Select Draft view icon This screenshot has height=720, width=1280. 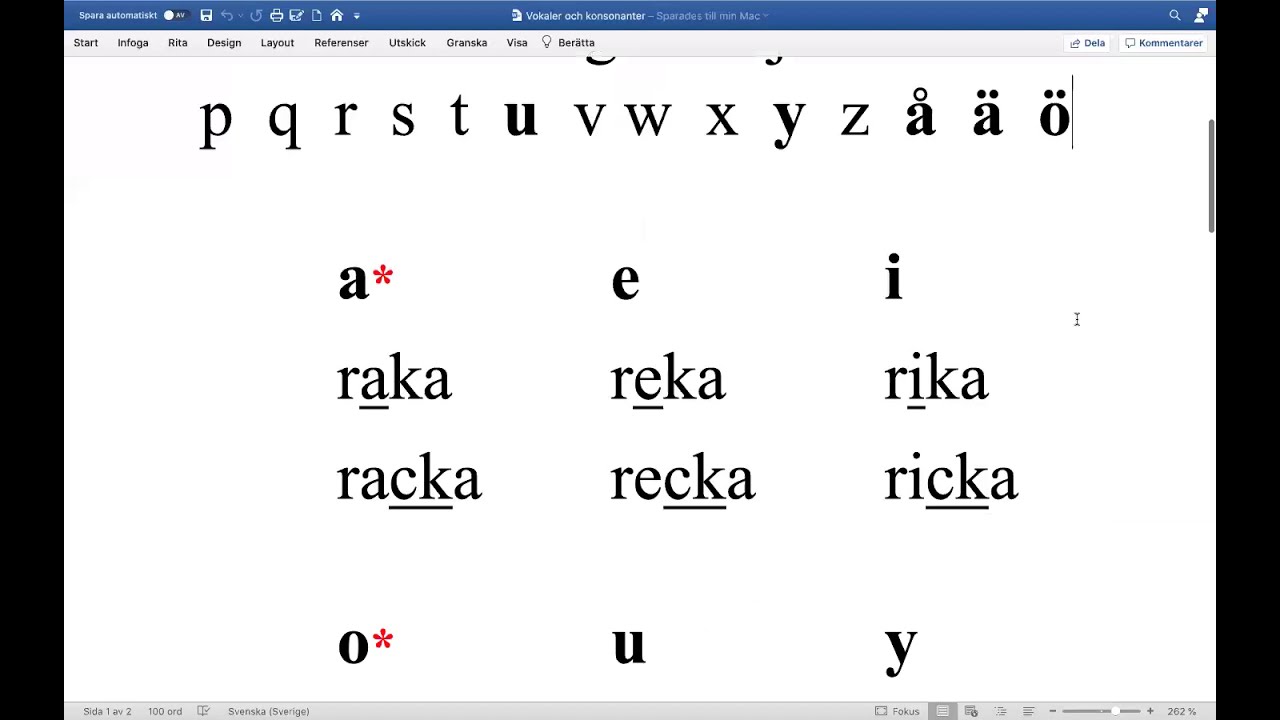tap(1028, 711)
